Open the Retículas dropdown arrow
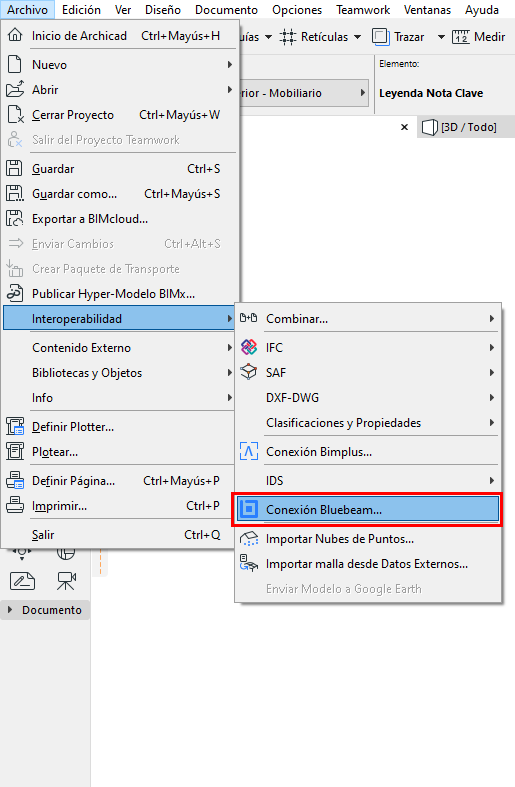 (357, 37)
